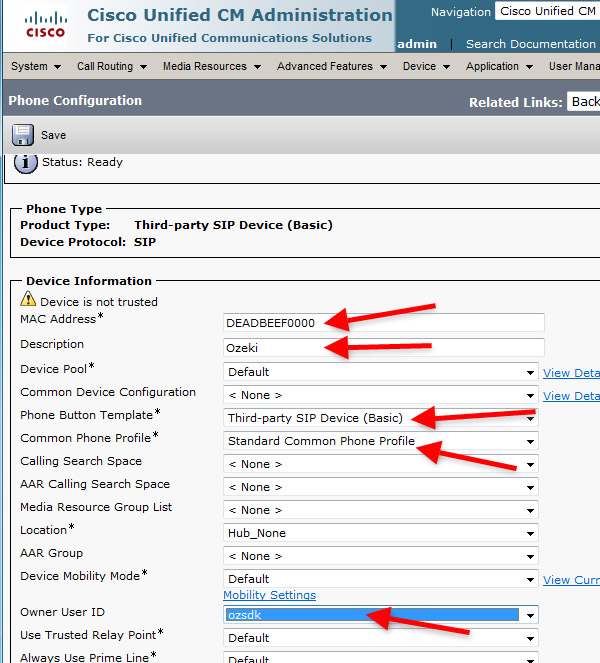Expand the Device Pool dropdown
The width and height of the screenshot is (600, 663).
pyautogui.click(x=381, y=372)
